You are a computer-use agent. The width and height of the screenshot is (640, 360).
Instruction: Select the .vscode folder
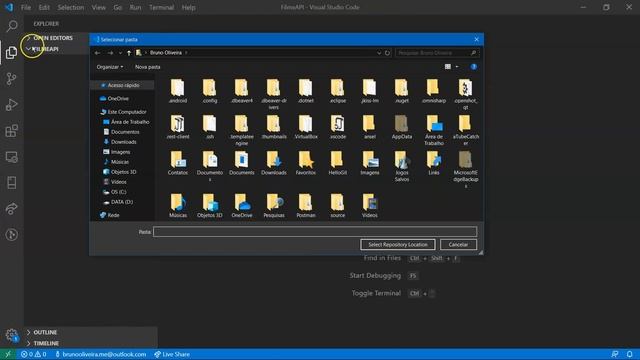click(338, 127)
